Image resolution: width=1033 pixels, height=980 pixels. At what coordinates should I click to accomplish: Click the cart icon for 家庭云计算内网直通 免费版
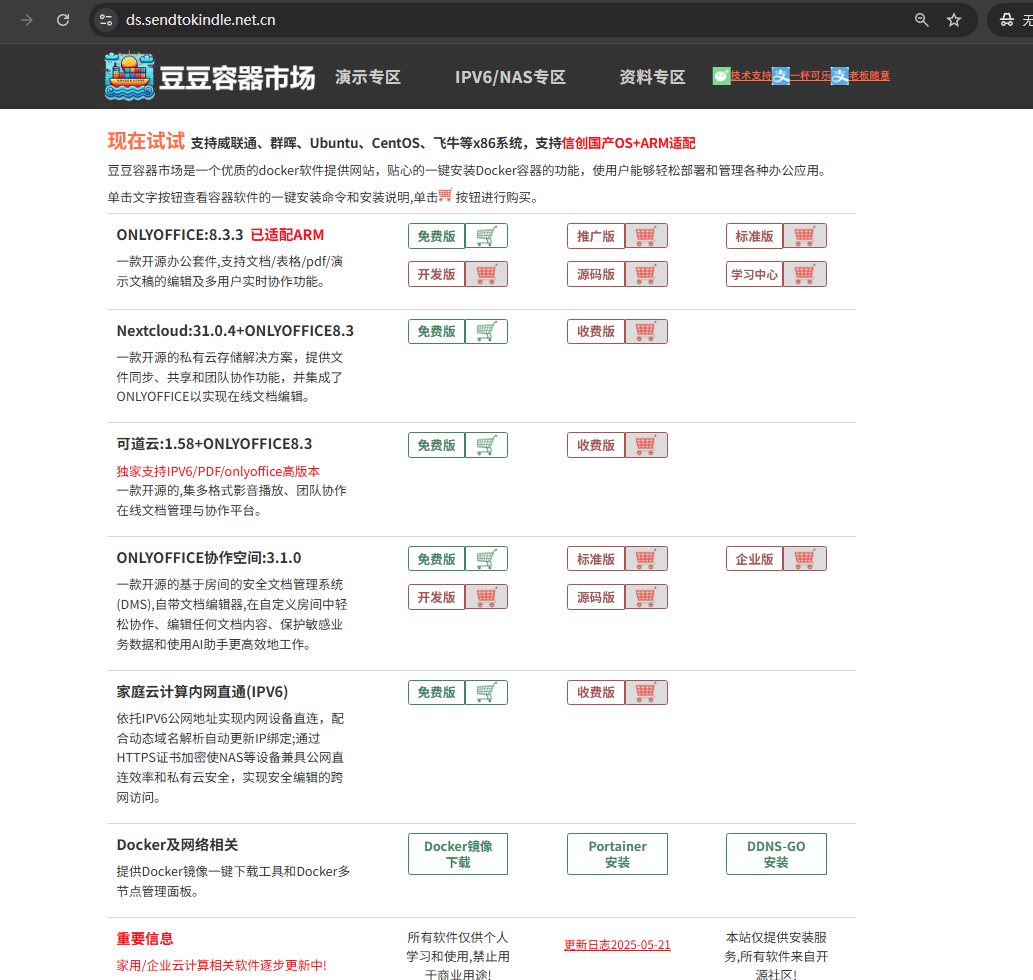pyautogui.click(x=486, y=692)
